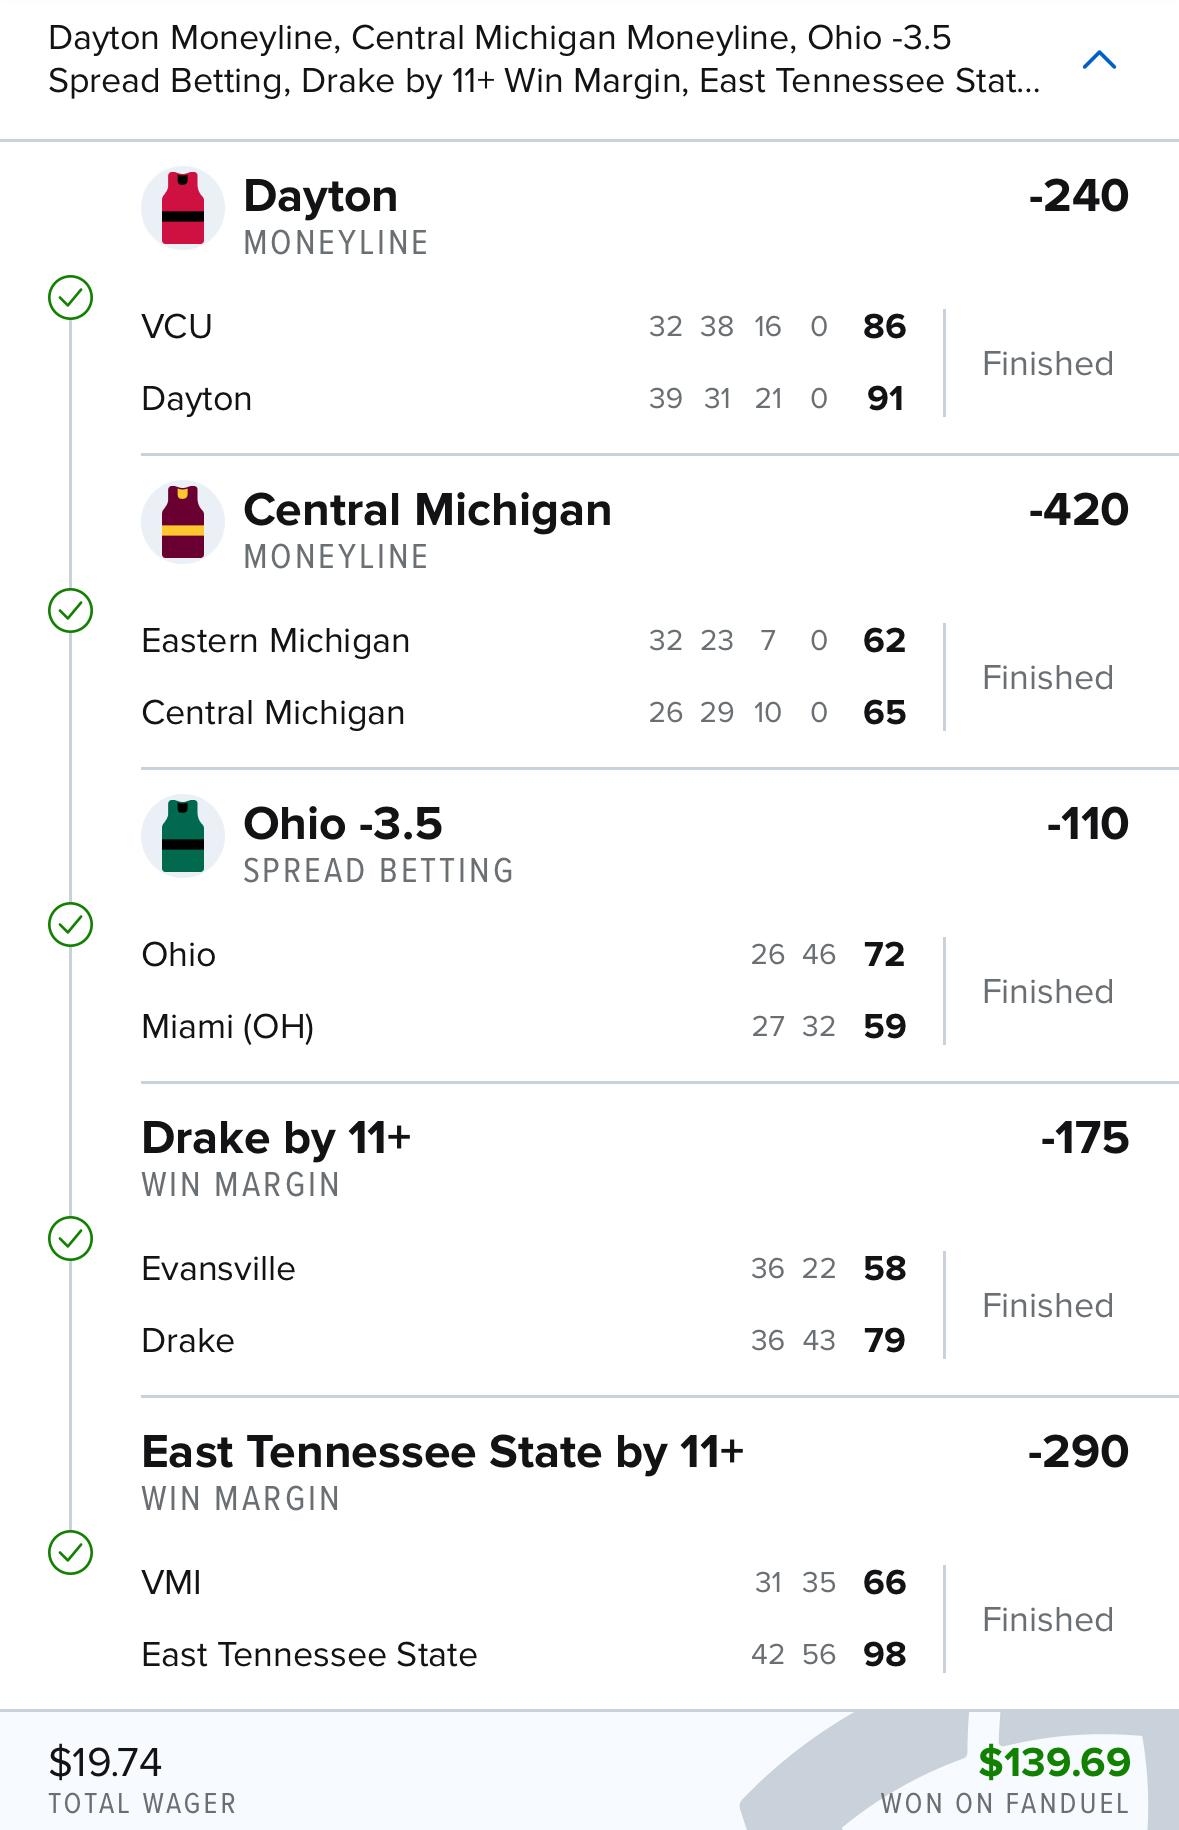1179x1830 pixels.
Task: Click the Central Michigan maroon jersey icon
Action: point(183,522)
